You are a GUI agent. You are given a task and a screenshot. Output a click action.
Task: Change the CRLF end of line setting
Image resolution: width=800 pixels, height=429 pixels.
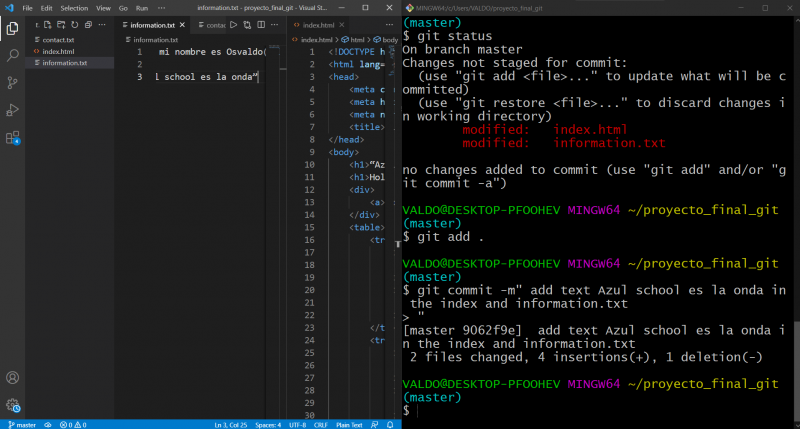[x=320, y=424]
